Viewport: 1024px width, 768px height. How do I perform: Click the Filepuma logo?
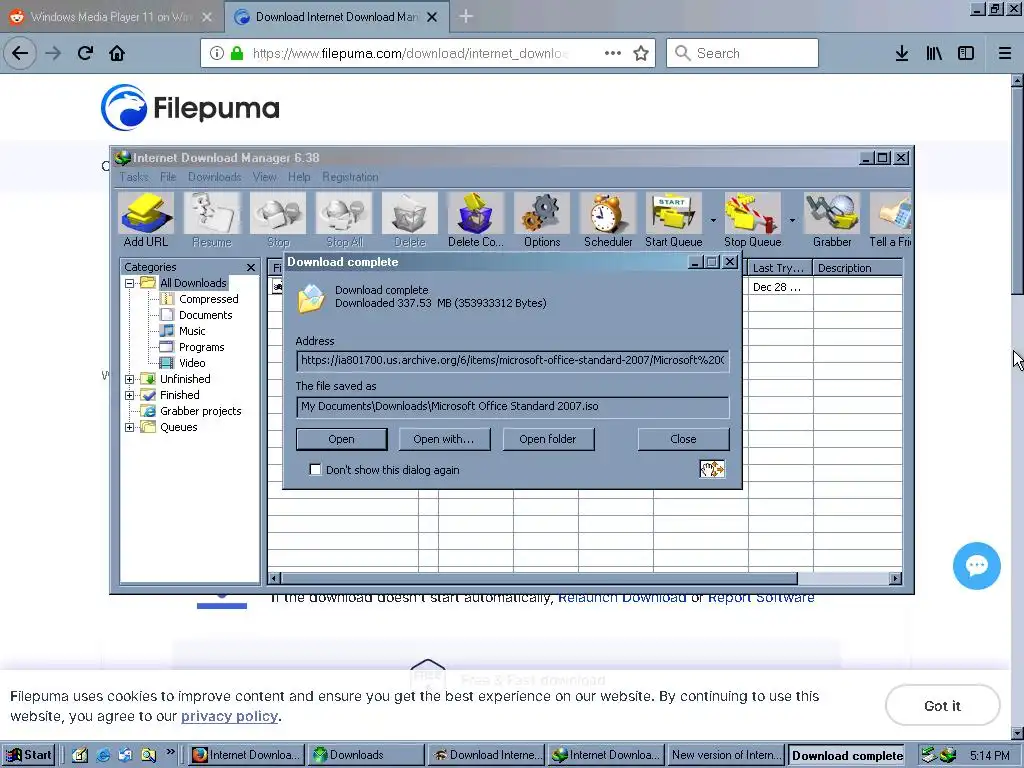(x=190, y=108)
